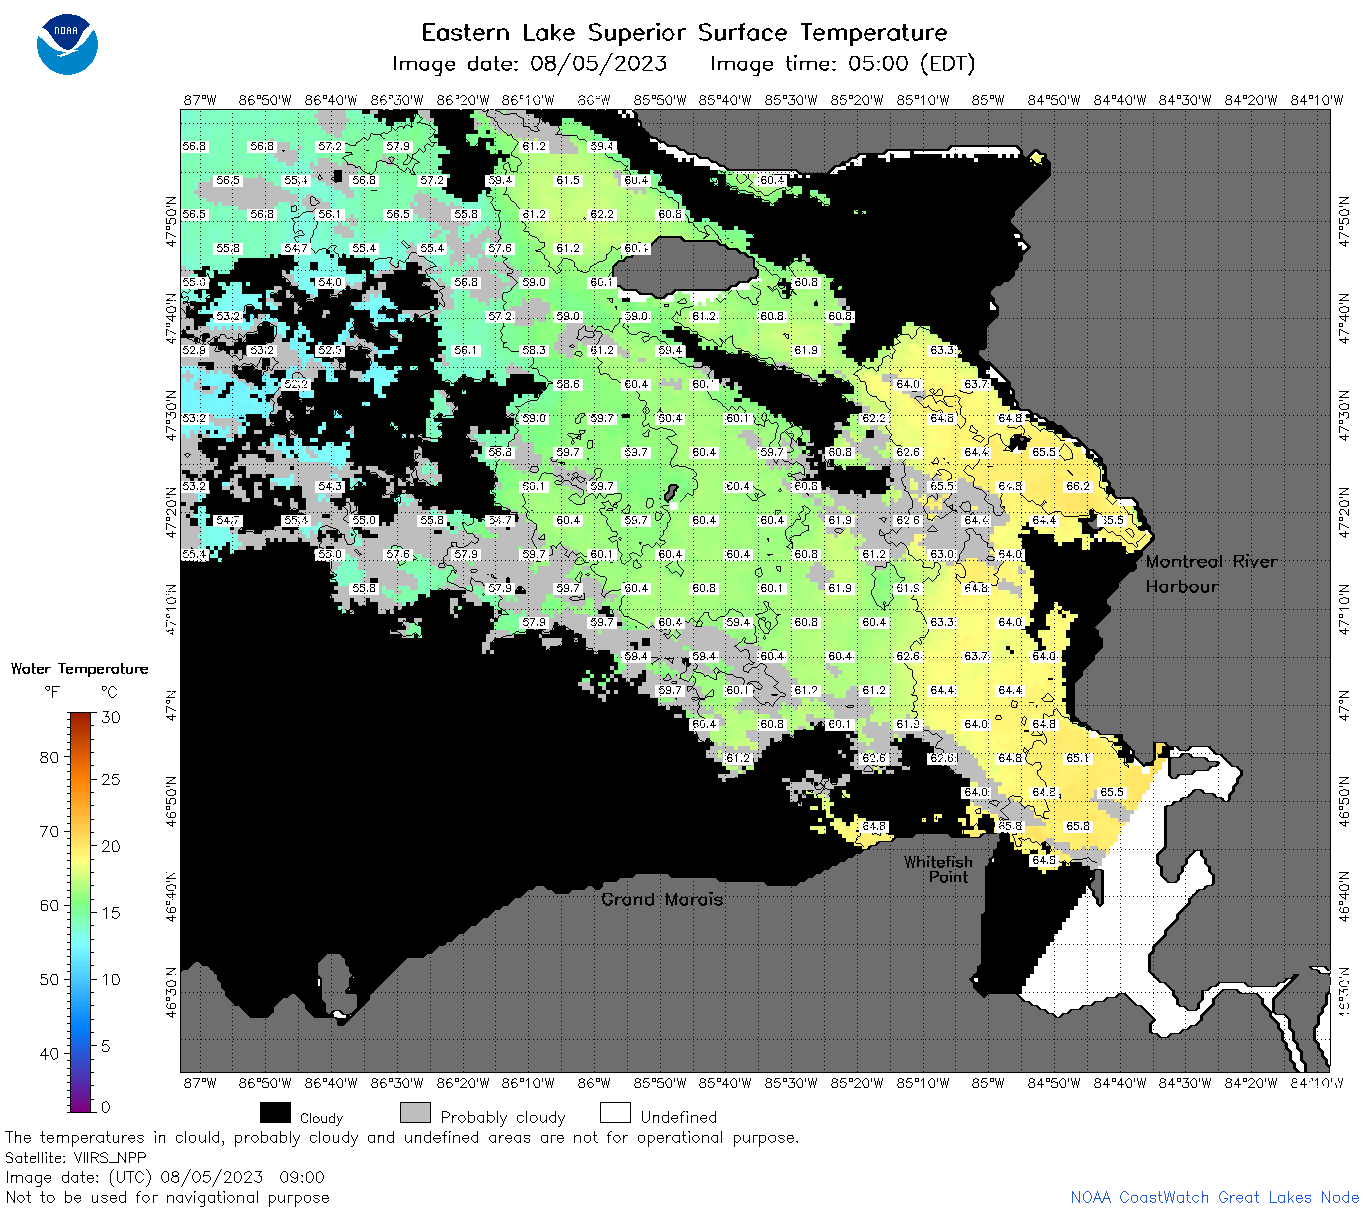Click the Water Temperature legend heading
Image resolution: width=1370 pixels, height=1213 pixels.
click(x=79, y=669)
